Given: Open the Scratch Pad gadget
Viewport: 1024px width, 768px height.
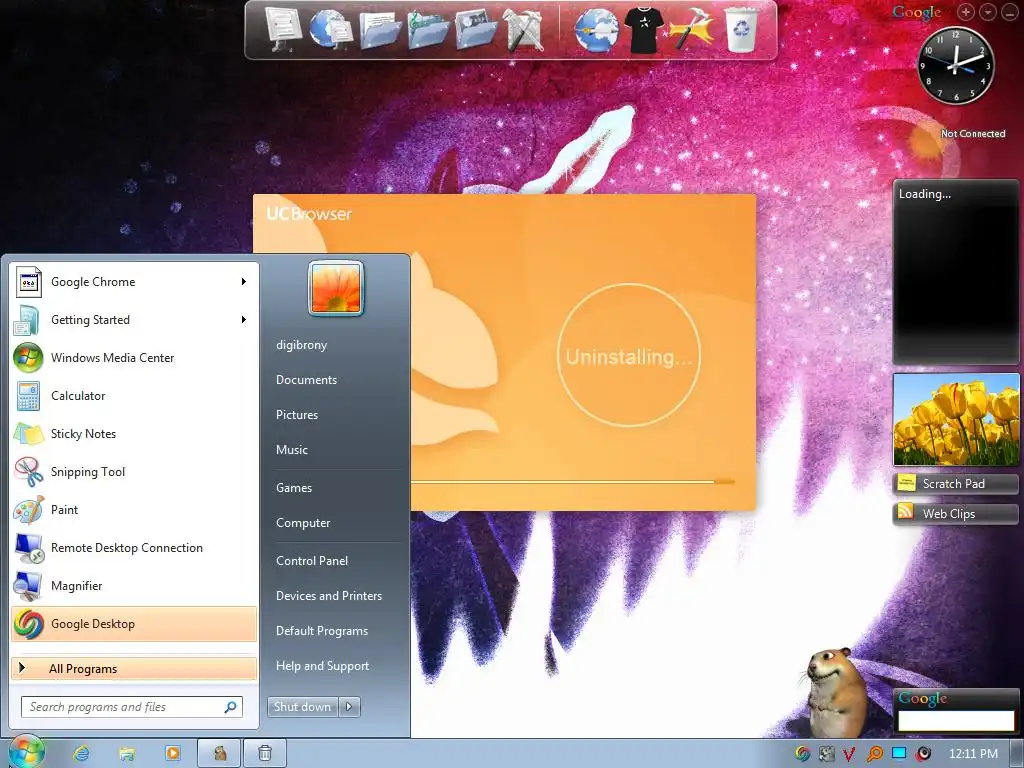Looking at the screenshot, I should (x=955, y=484).
